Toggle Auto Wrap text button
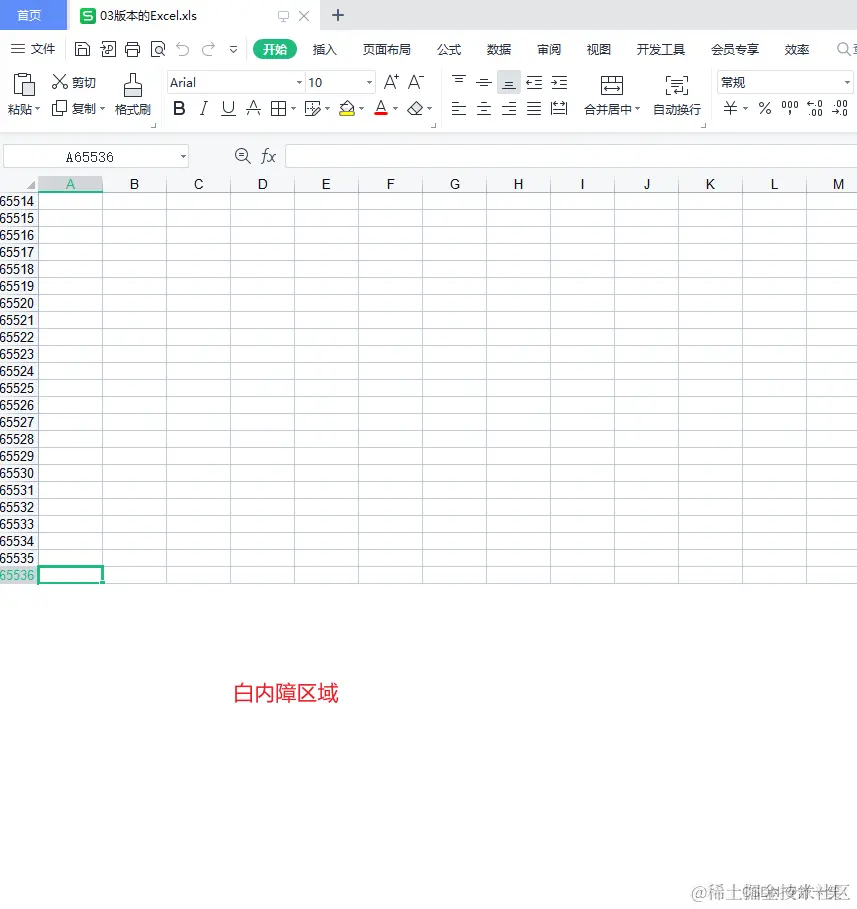The width and height of the screenshot is (857, 909). [x=677, y=95]
